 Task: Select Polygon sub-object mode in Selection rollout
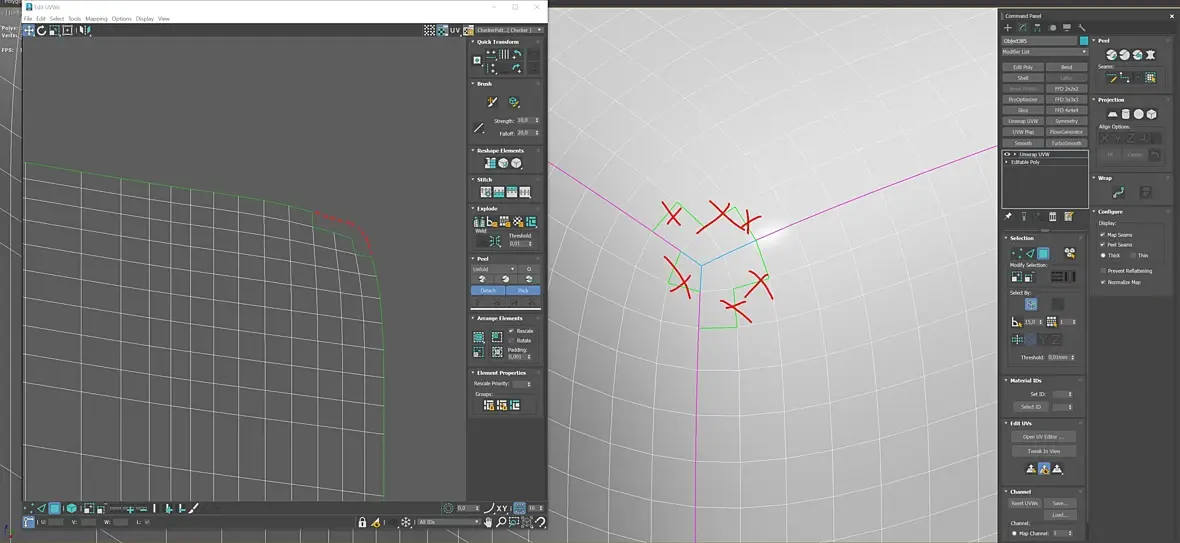[x=1043, y=254]
